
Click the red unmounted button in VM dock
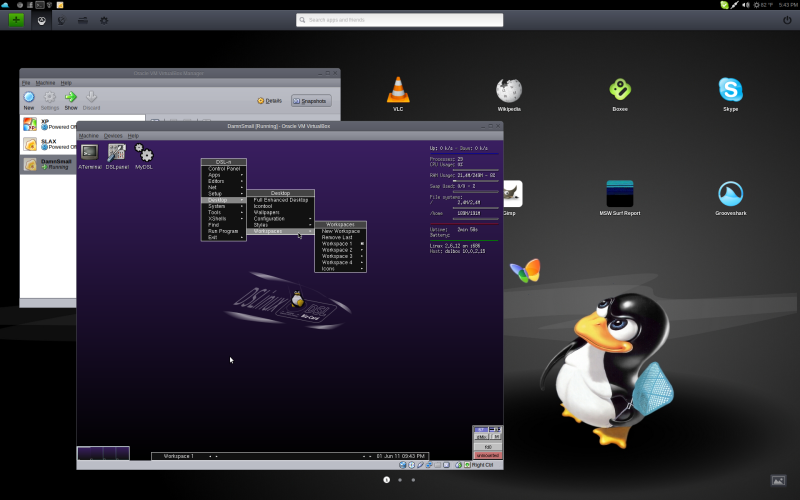point(488,455)
